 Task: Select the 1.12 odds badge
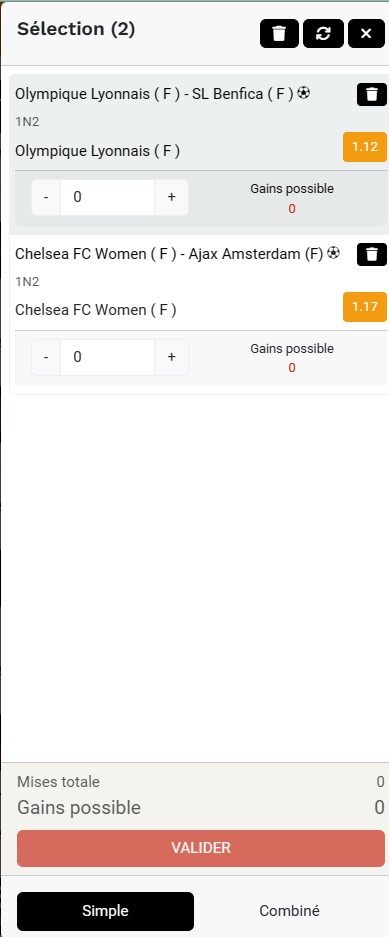point(365,147)
